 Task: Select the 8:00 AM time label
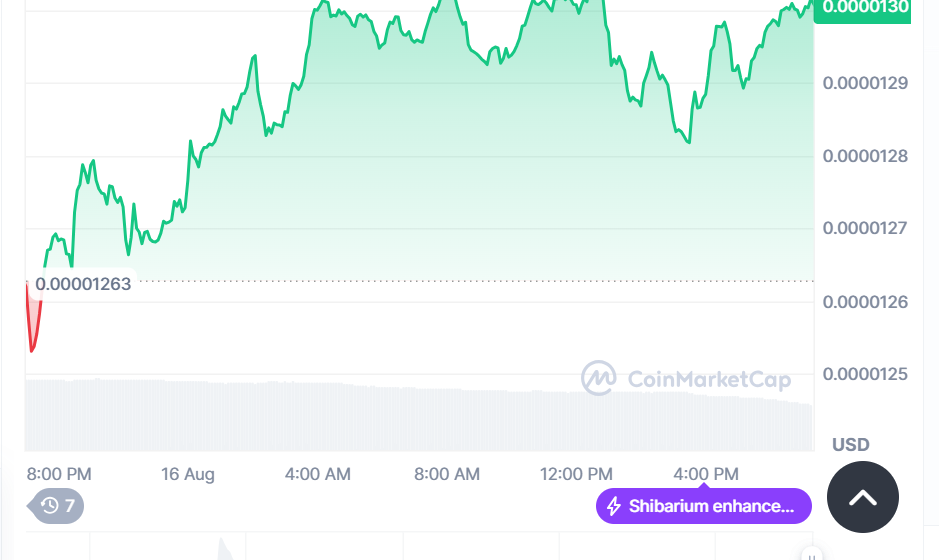point(447,474)
